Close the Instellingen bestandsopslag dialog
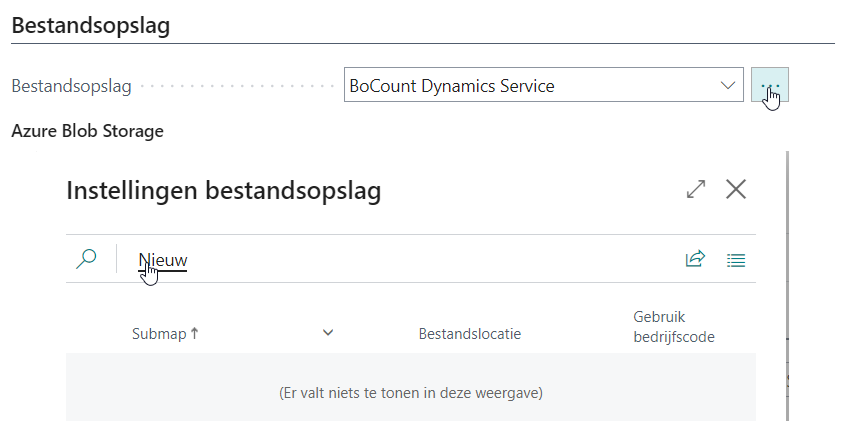Screen dimensions: 843x429 [x=736, y=189]
